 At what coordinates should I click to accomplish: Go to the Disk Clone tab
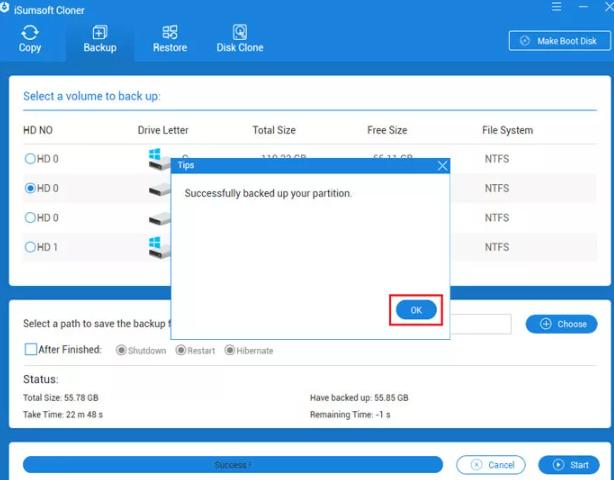click(x=240, y=39)
